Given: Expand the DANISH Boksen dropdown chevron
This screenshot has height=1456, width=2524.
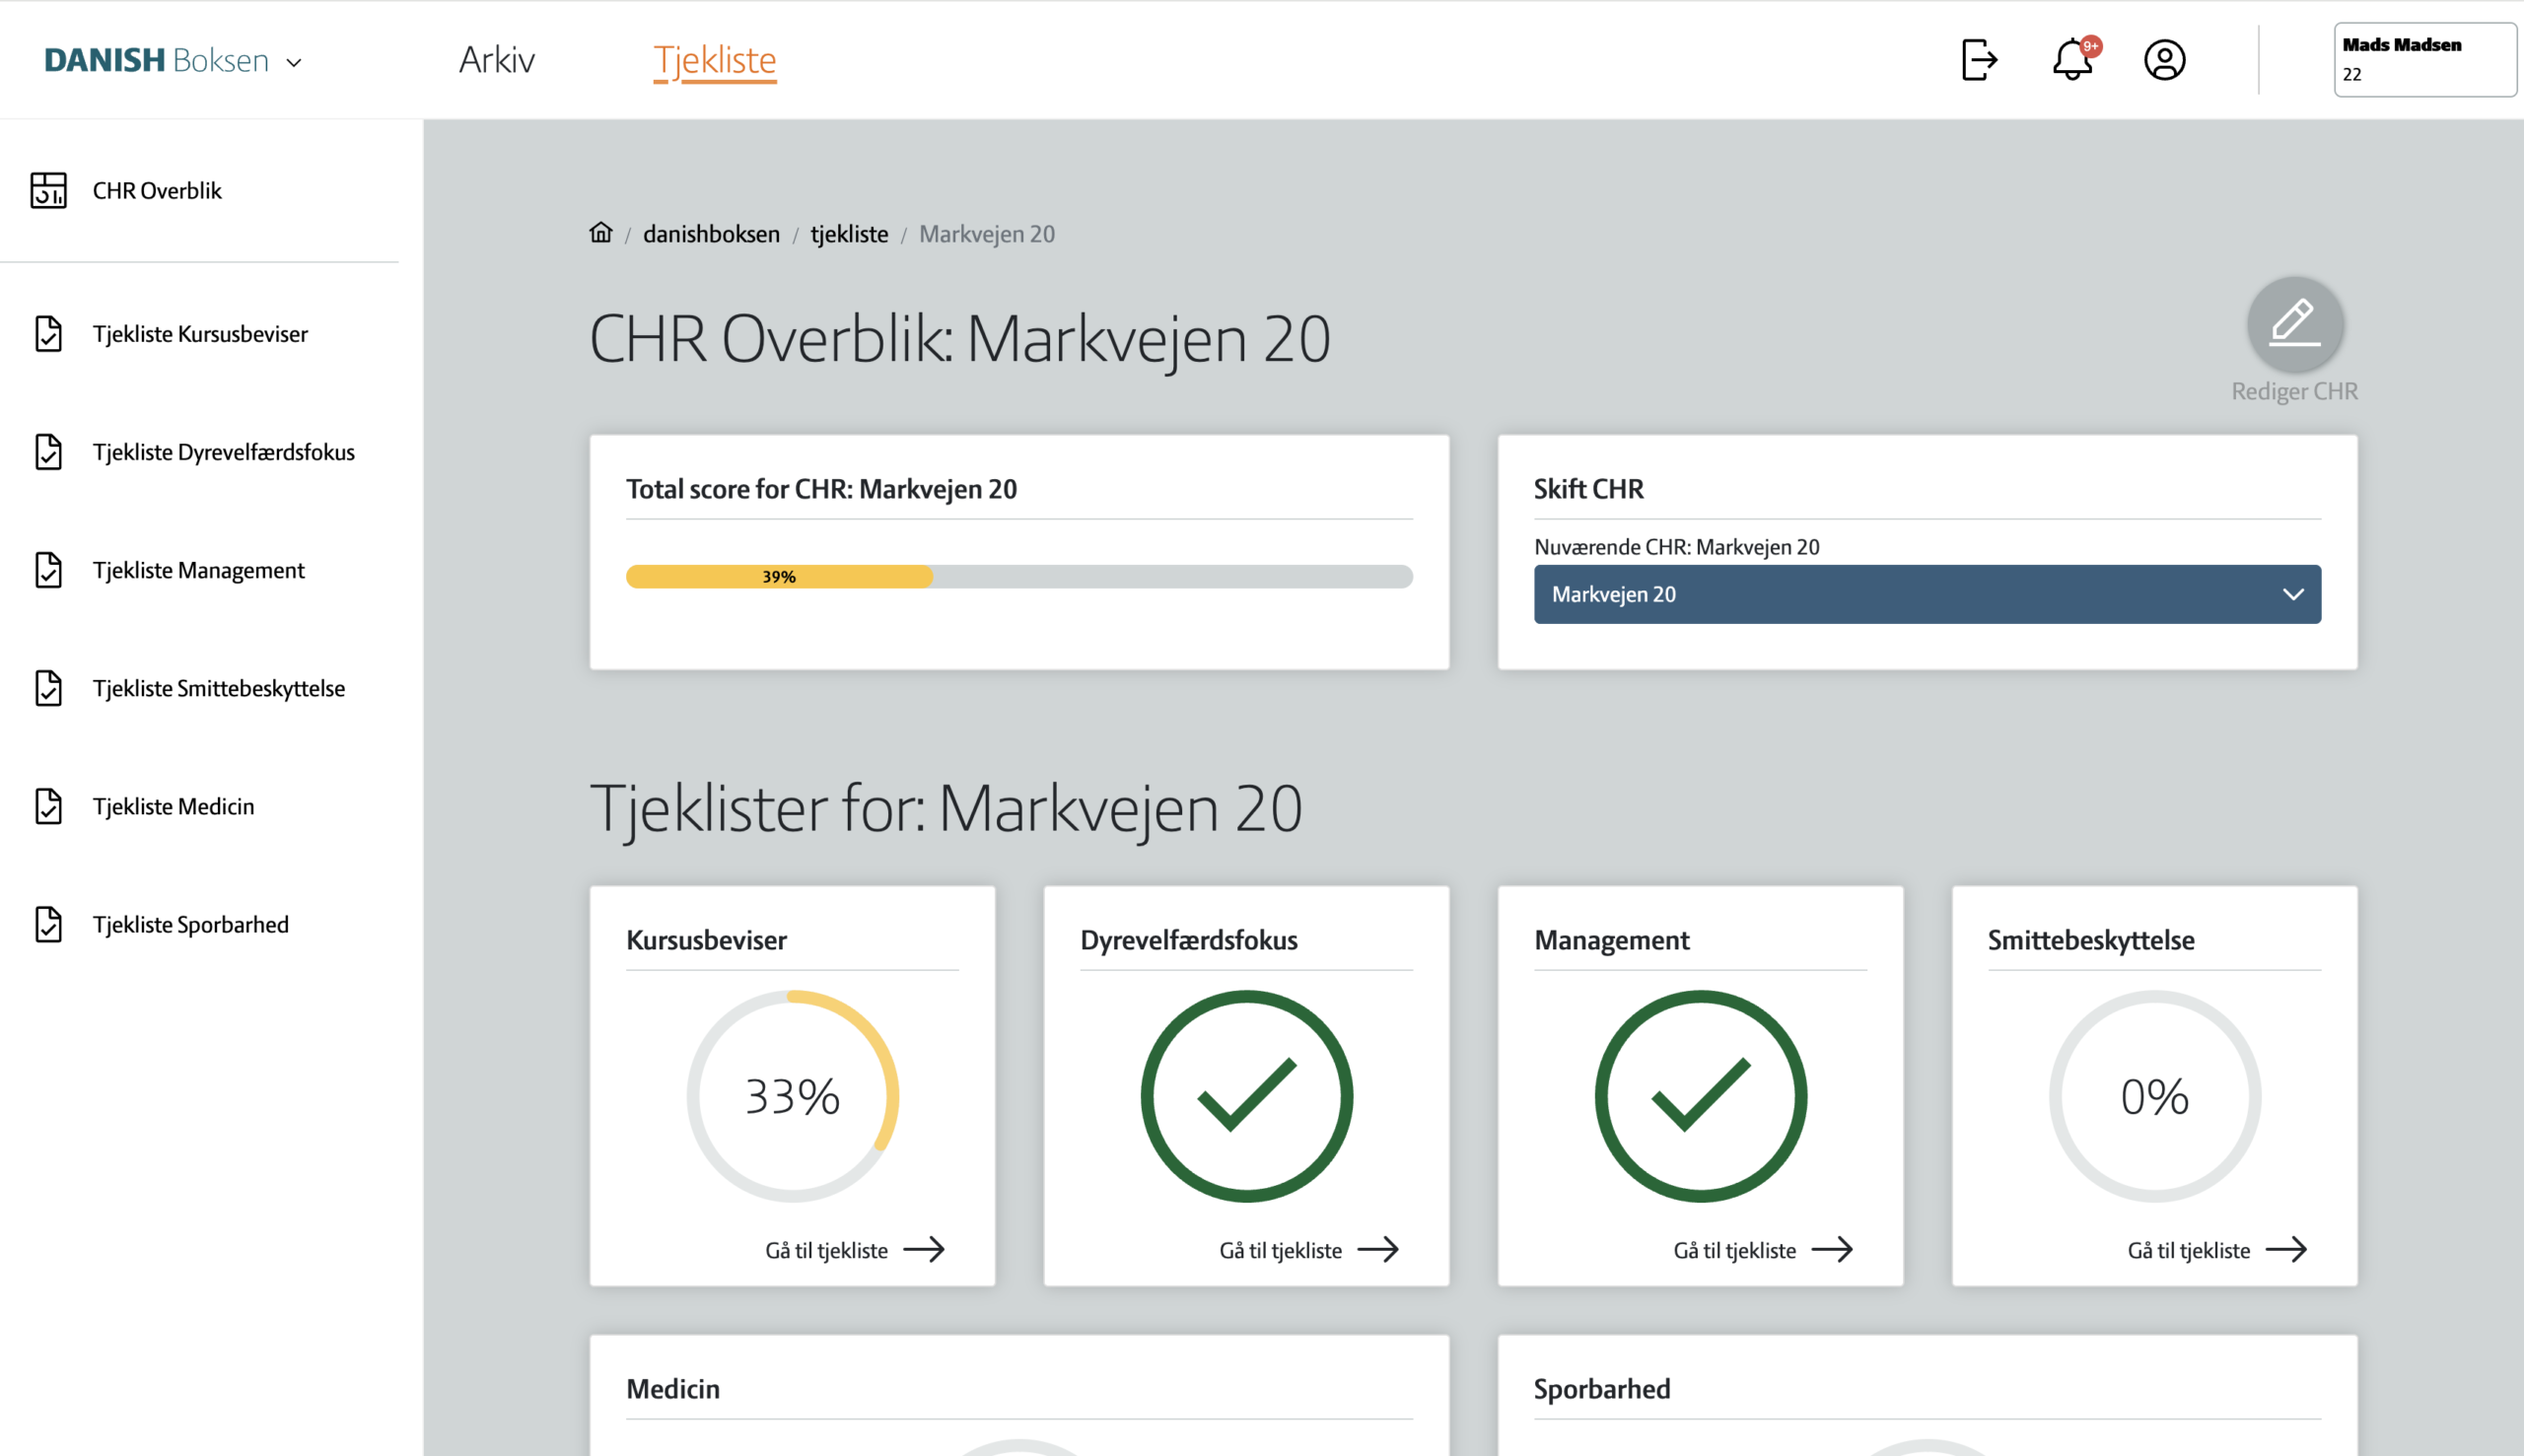Looking at the screenshot, I should point(294,62).
